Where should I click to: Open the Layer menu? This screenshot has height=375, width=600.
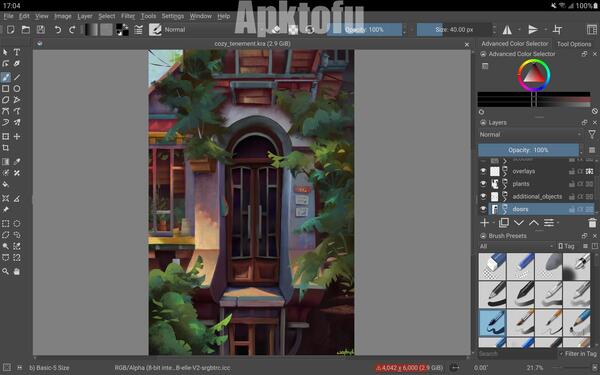coord(85,16)
